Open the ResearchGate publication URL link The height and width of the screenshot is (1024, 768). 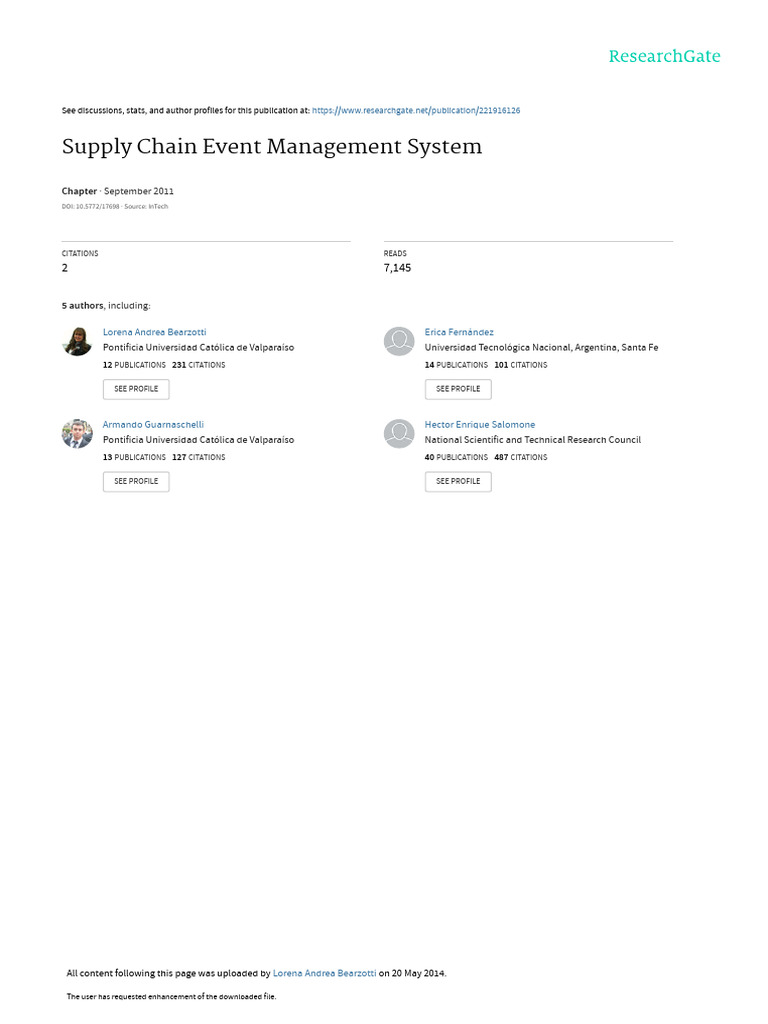pos(416,110)
